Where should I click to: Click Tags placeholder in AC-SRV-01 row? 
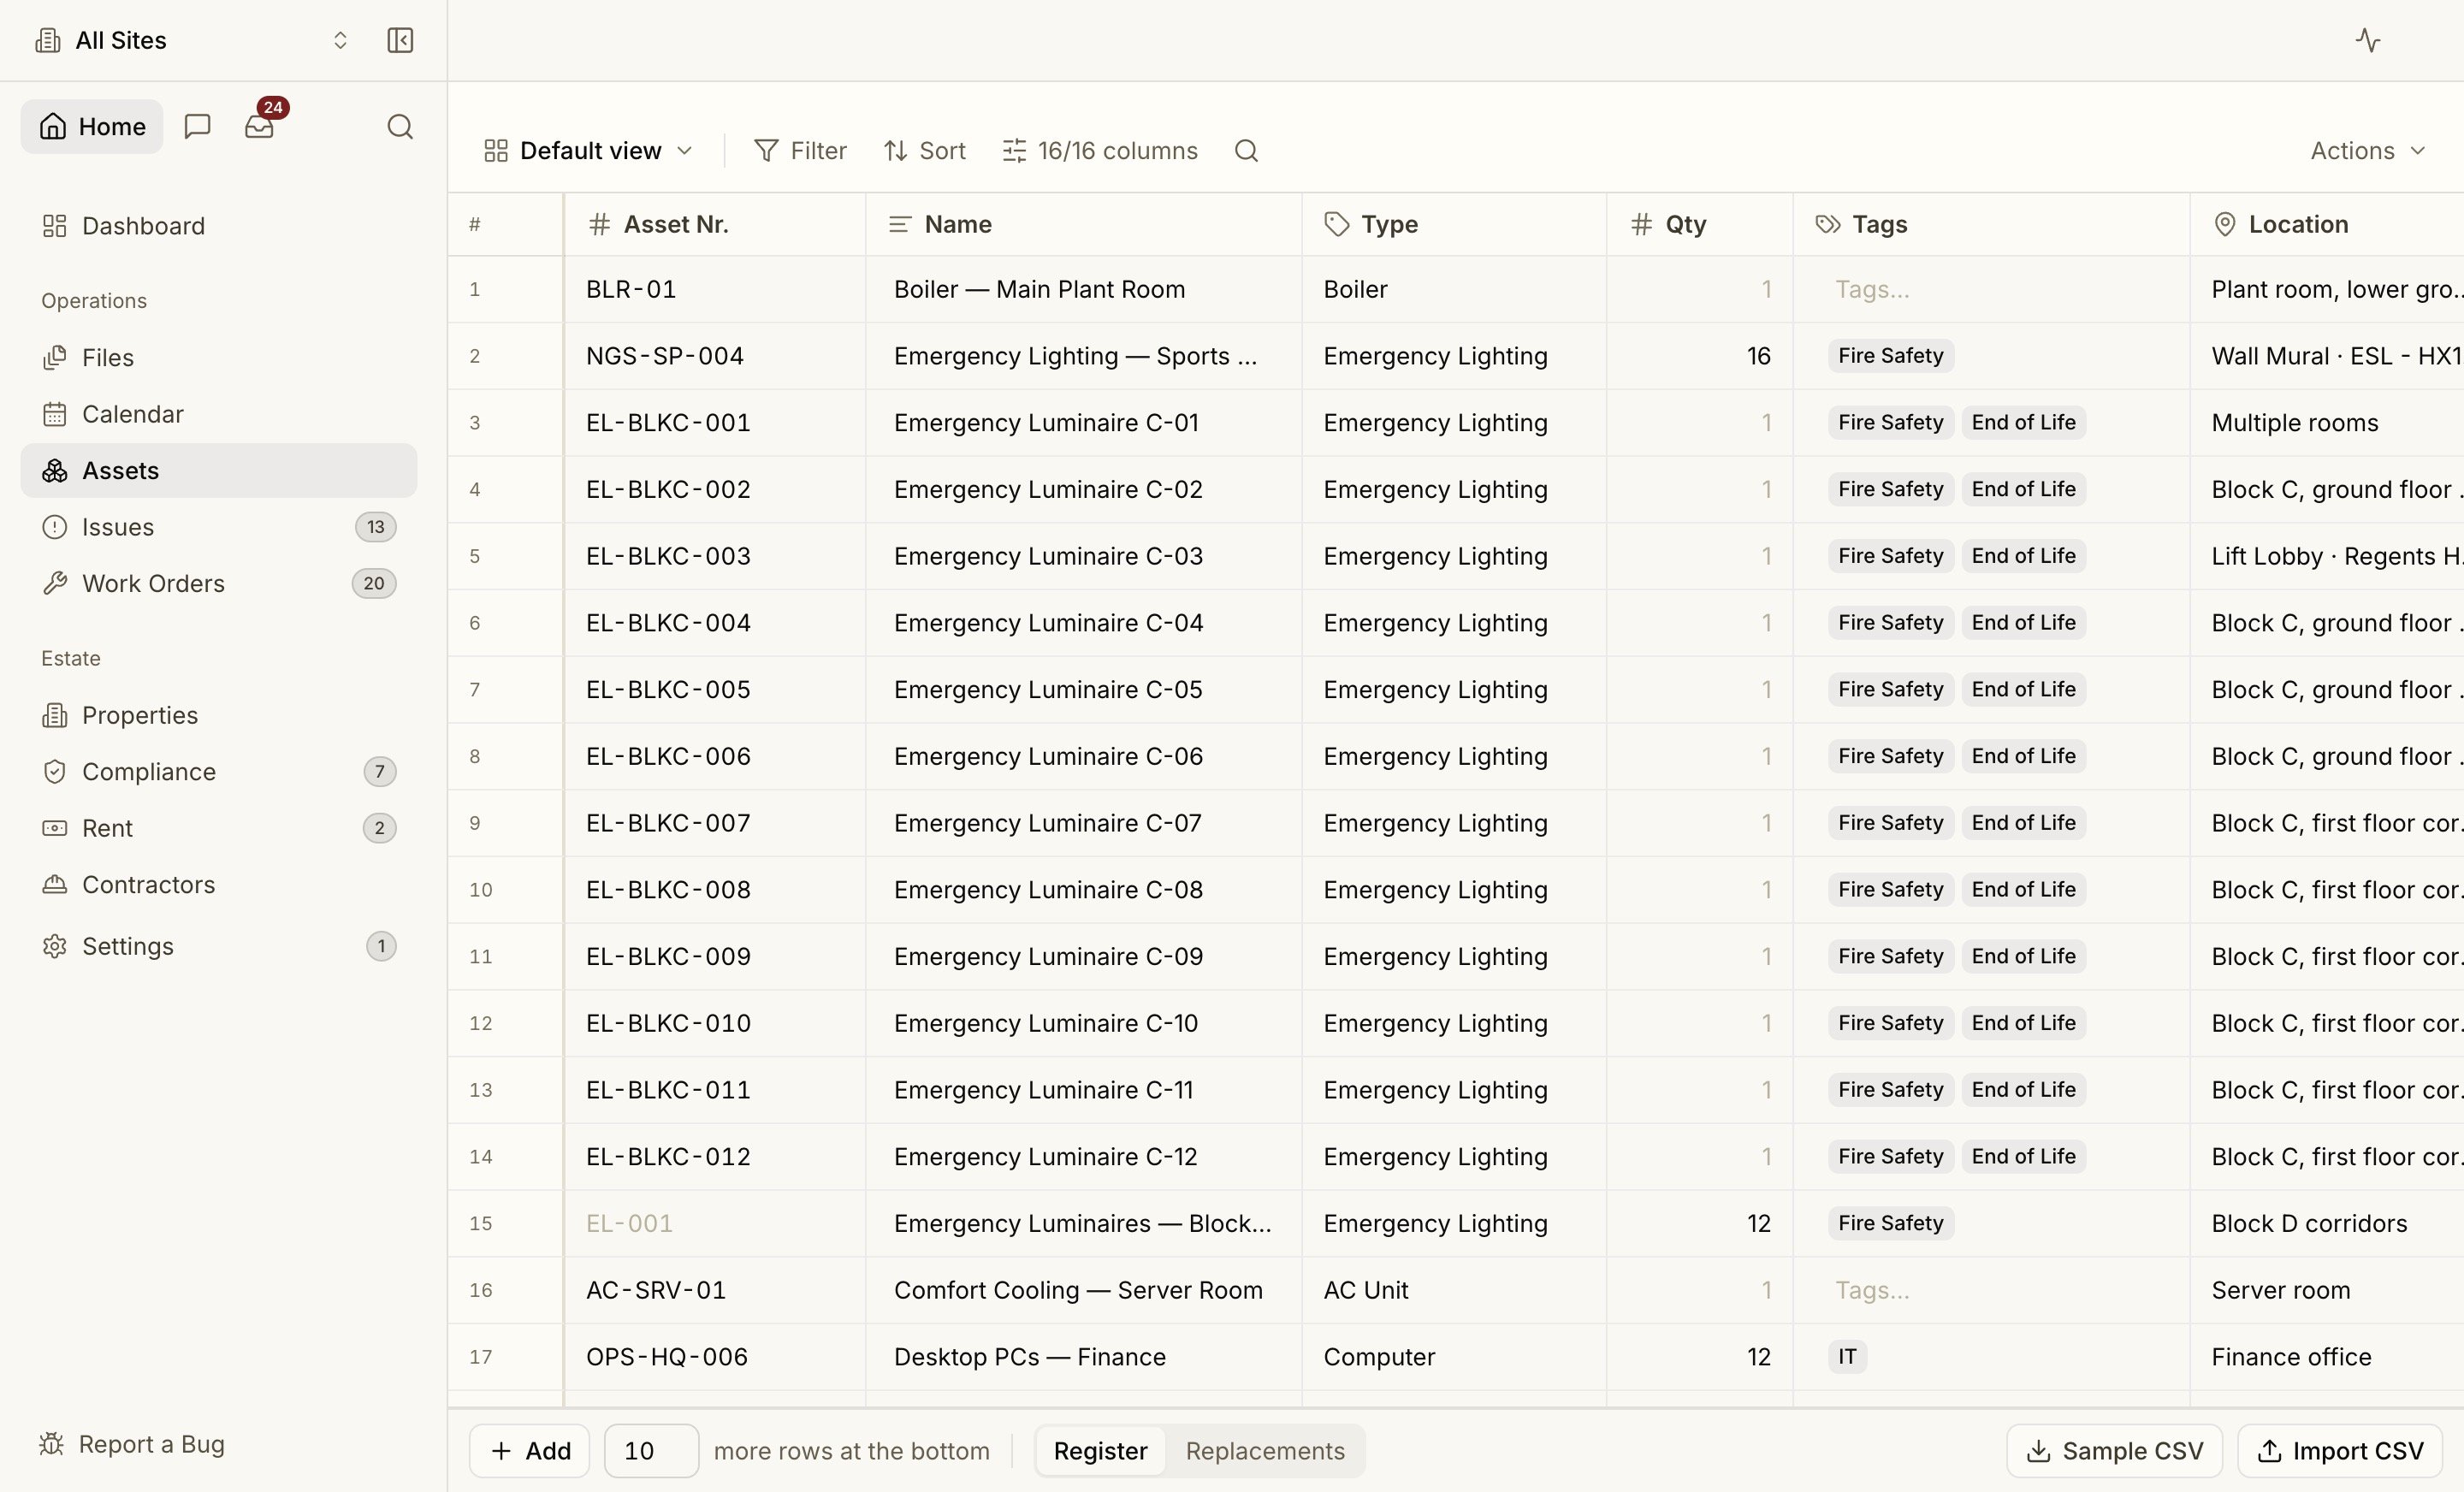pos(1991,1290)
